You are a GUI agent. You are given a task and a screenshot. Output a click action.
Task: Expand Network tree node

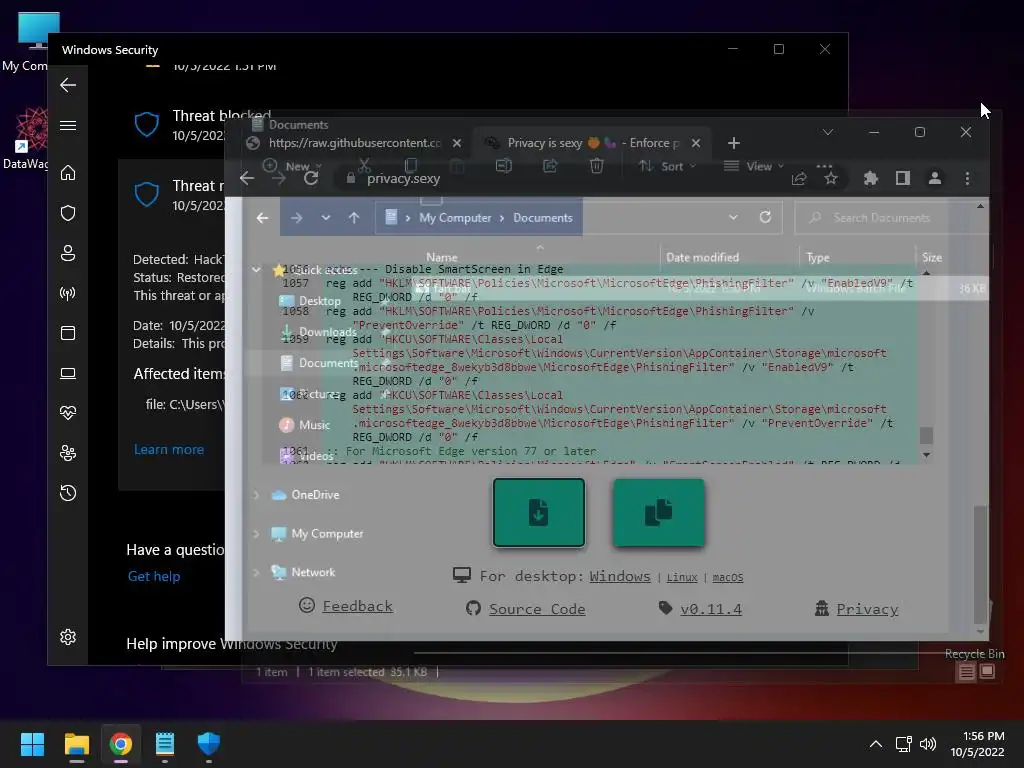(x=256, y=572)
